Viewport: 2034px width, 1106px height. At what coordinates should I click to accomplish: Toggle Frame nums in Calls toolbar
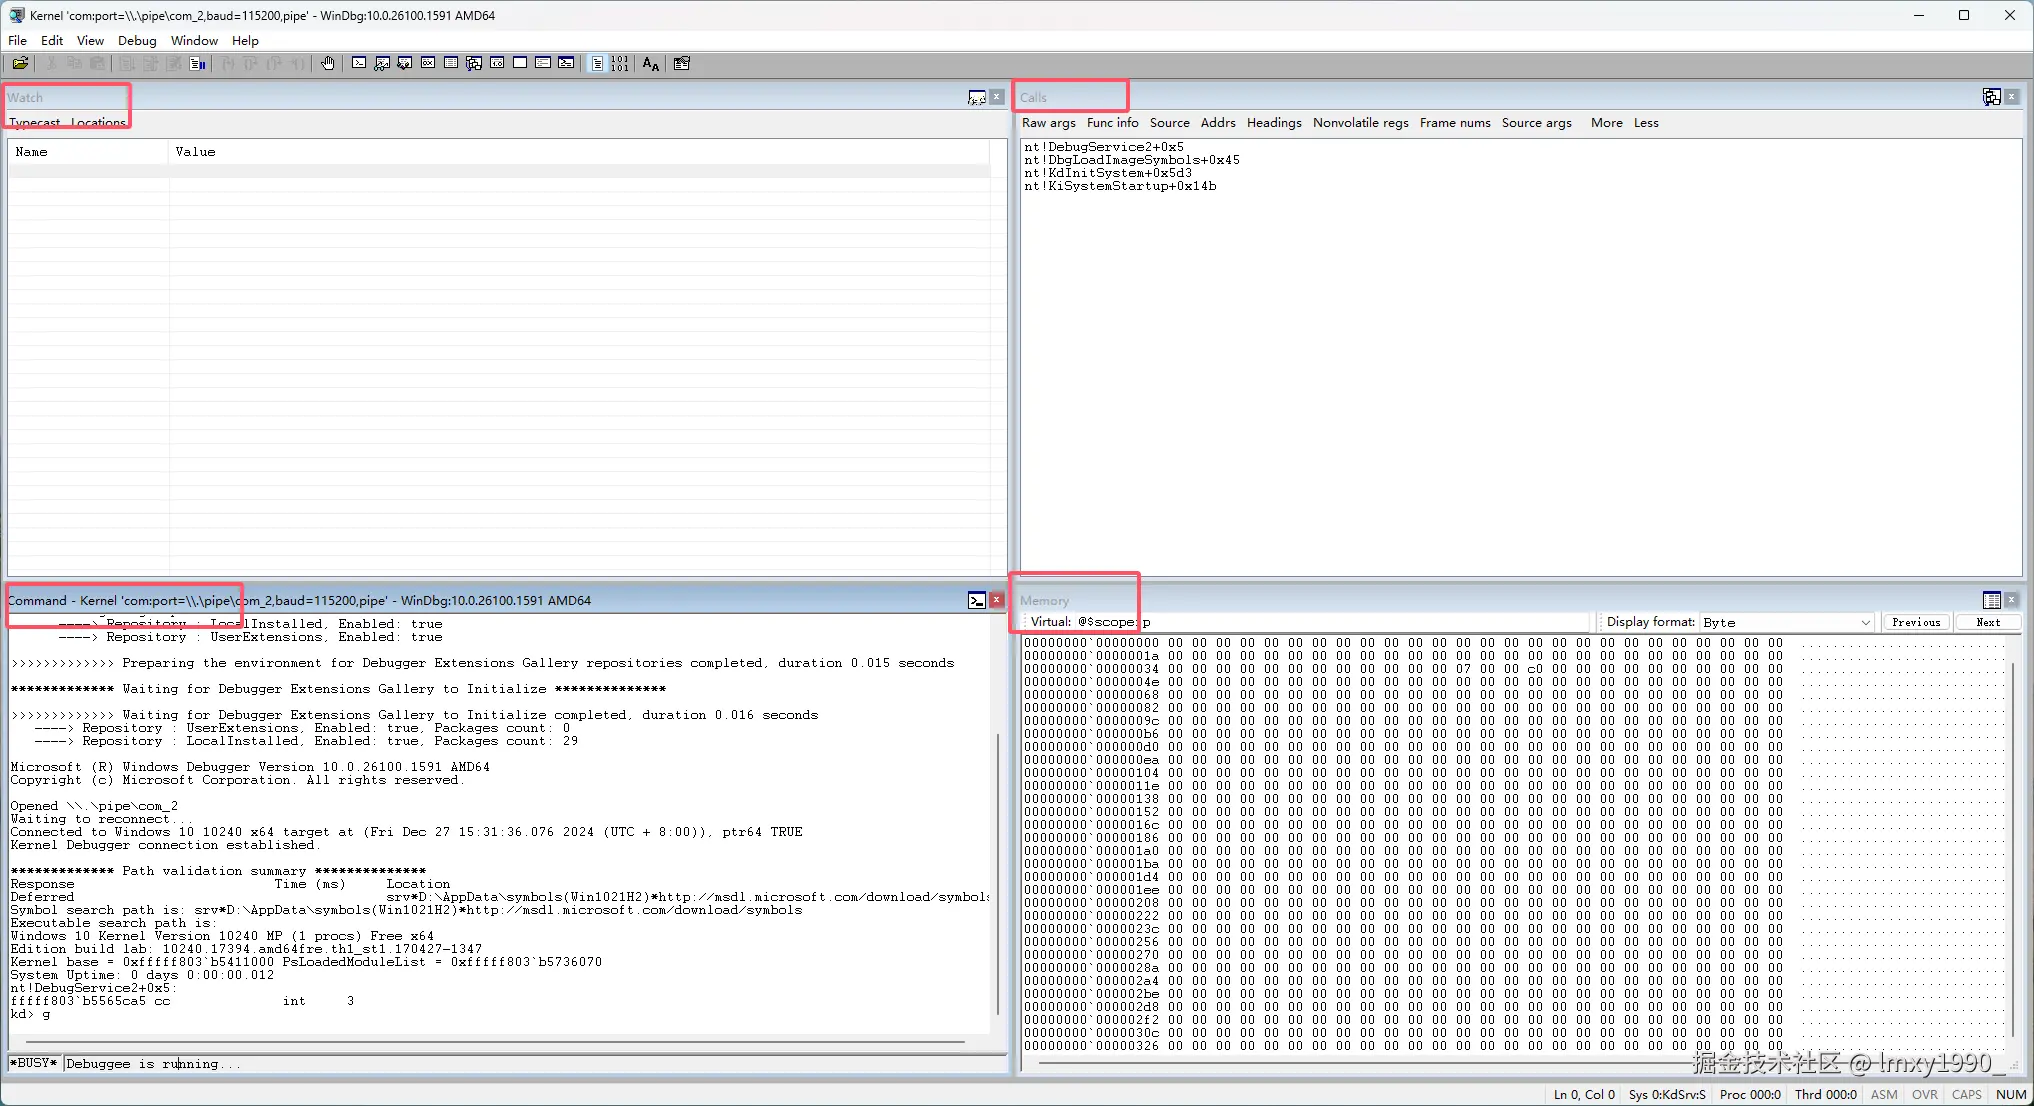(1454, 123)
